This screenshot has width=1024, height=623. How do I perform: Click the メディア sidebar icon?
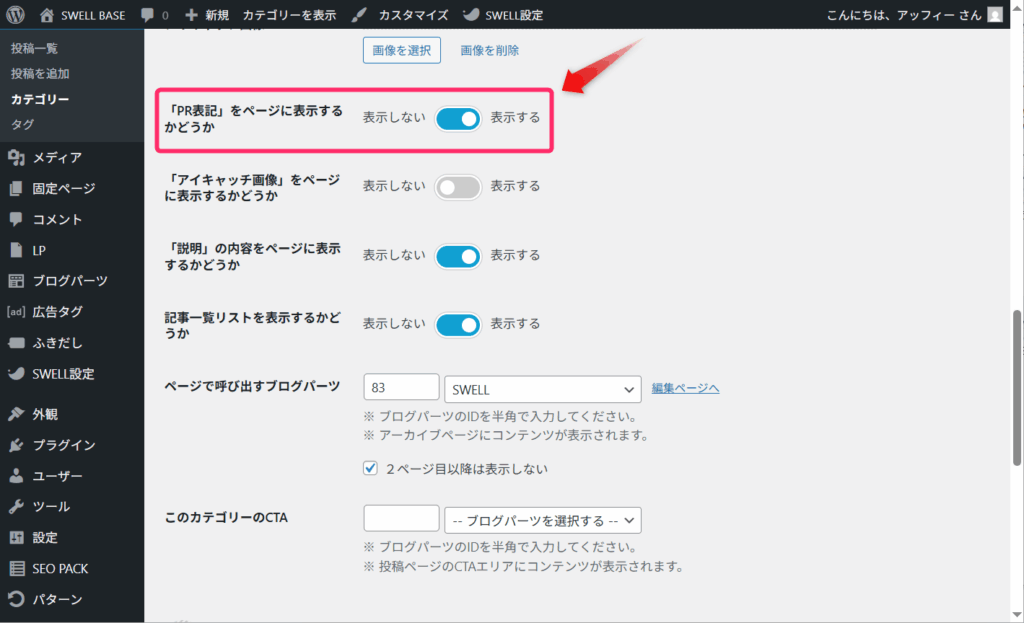pyautogui.click(x=16, y=157)
